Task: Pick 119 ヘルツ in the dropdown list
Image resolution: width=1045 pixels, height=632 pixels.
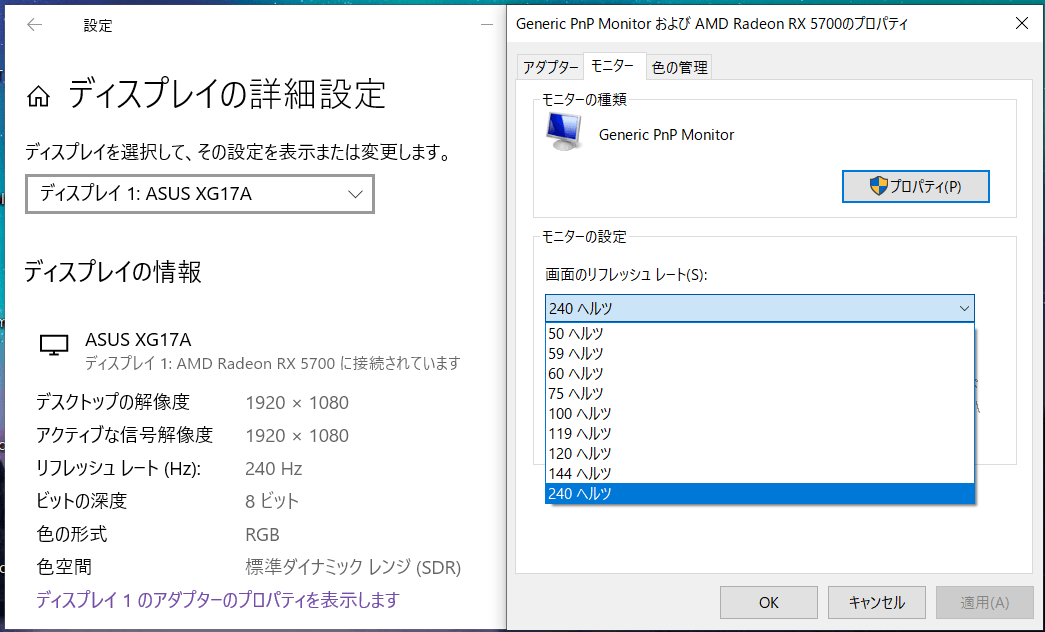Action: (x=760, y=433)
